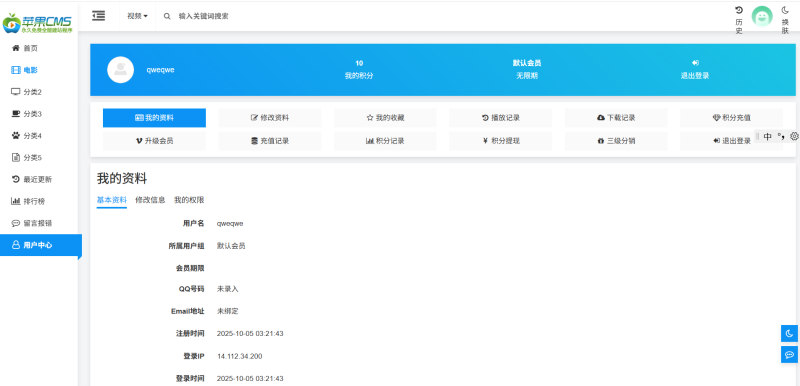The image size is (800, 386).
Task: Click the Email地址 value 未绑定
Action: [x=228, y=311]
